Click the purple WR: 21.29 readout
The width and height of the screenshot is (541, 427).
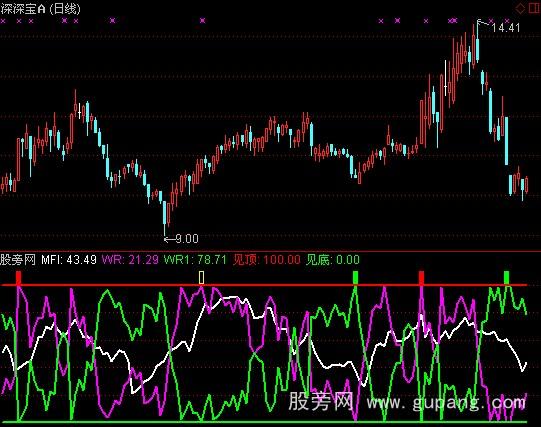tap(130, 259)
